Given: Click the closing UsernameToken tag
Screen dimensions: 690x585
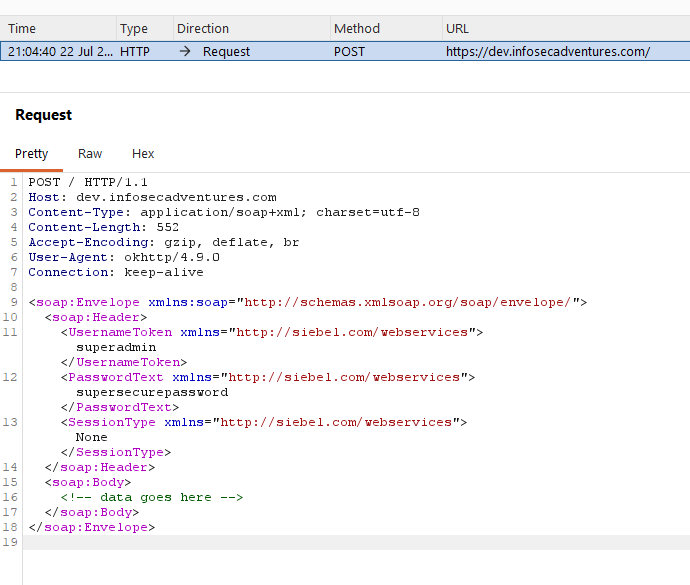Looking at the screenshot, I should click(x=124, y=362).
